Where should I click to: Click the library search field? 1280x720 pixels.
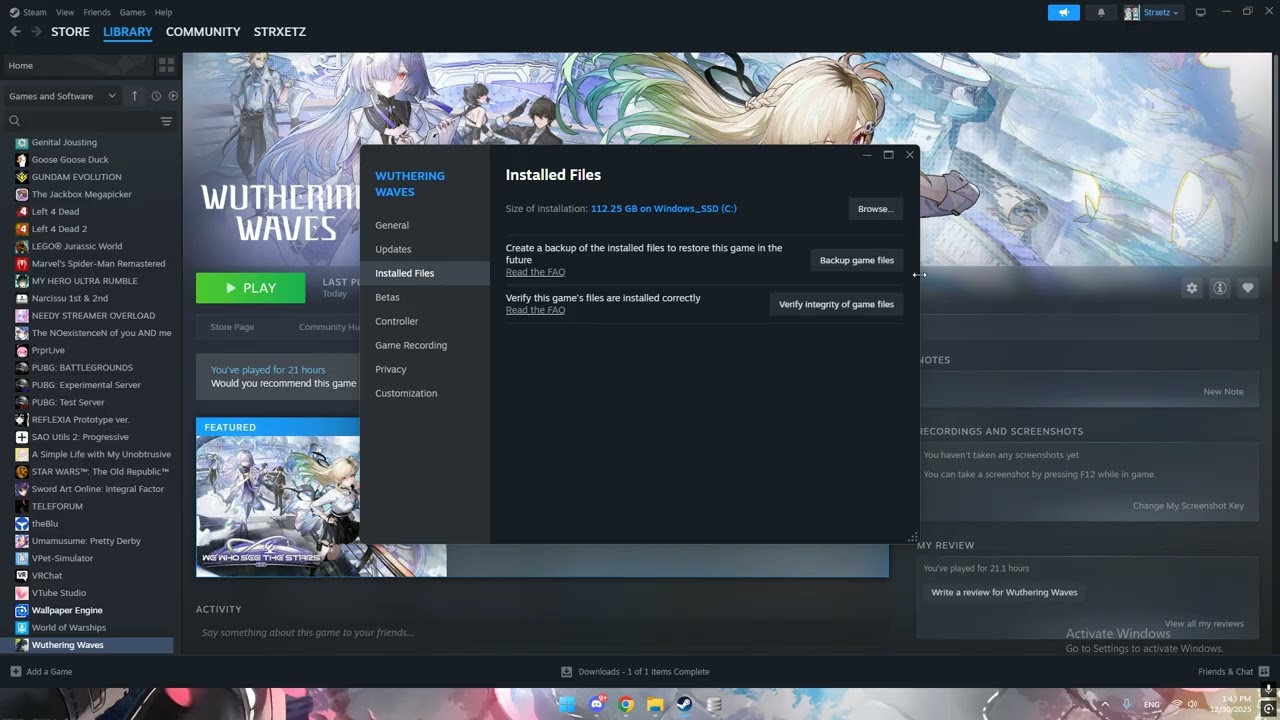point(80,121)
